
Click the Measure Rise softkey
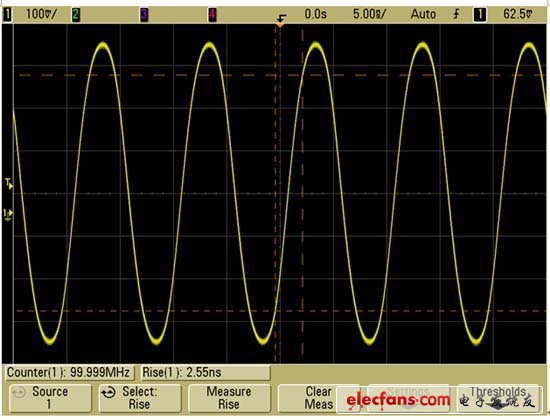pos(229,398)
